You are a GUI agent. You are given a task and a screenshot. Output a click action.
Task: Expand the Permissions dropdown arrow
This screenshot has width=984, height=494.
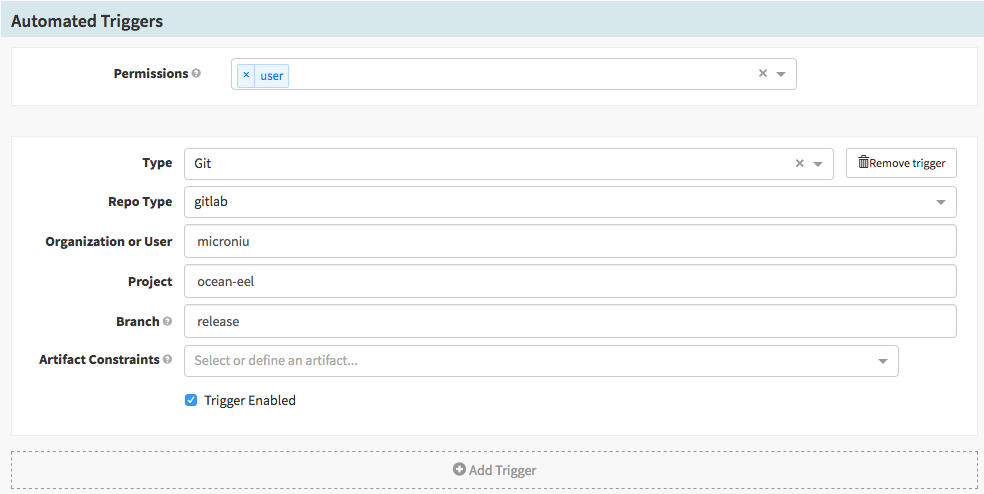(x=781, y=74)
